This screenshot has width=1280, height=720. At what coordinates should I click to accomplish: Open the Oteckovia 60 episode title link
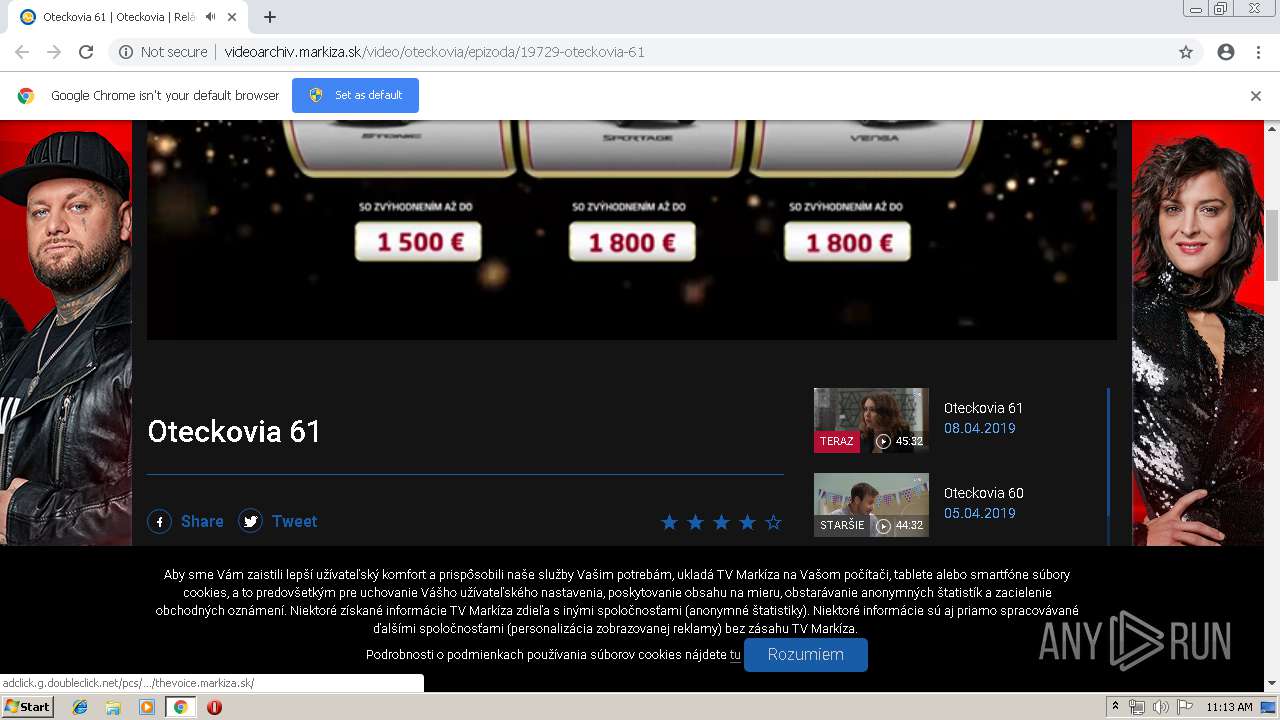coord(983,493)
